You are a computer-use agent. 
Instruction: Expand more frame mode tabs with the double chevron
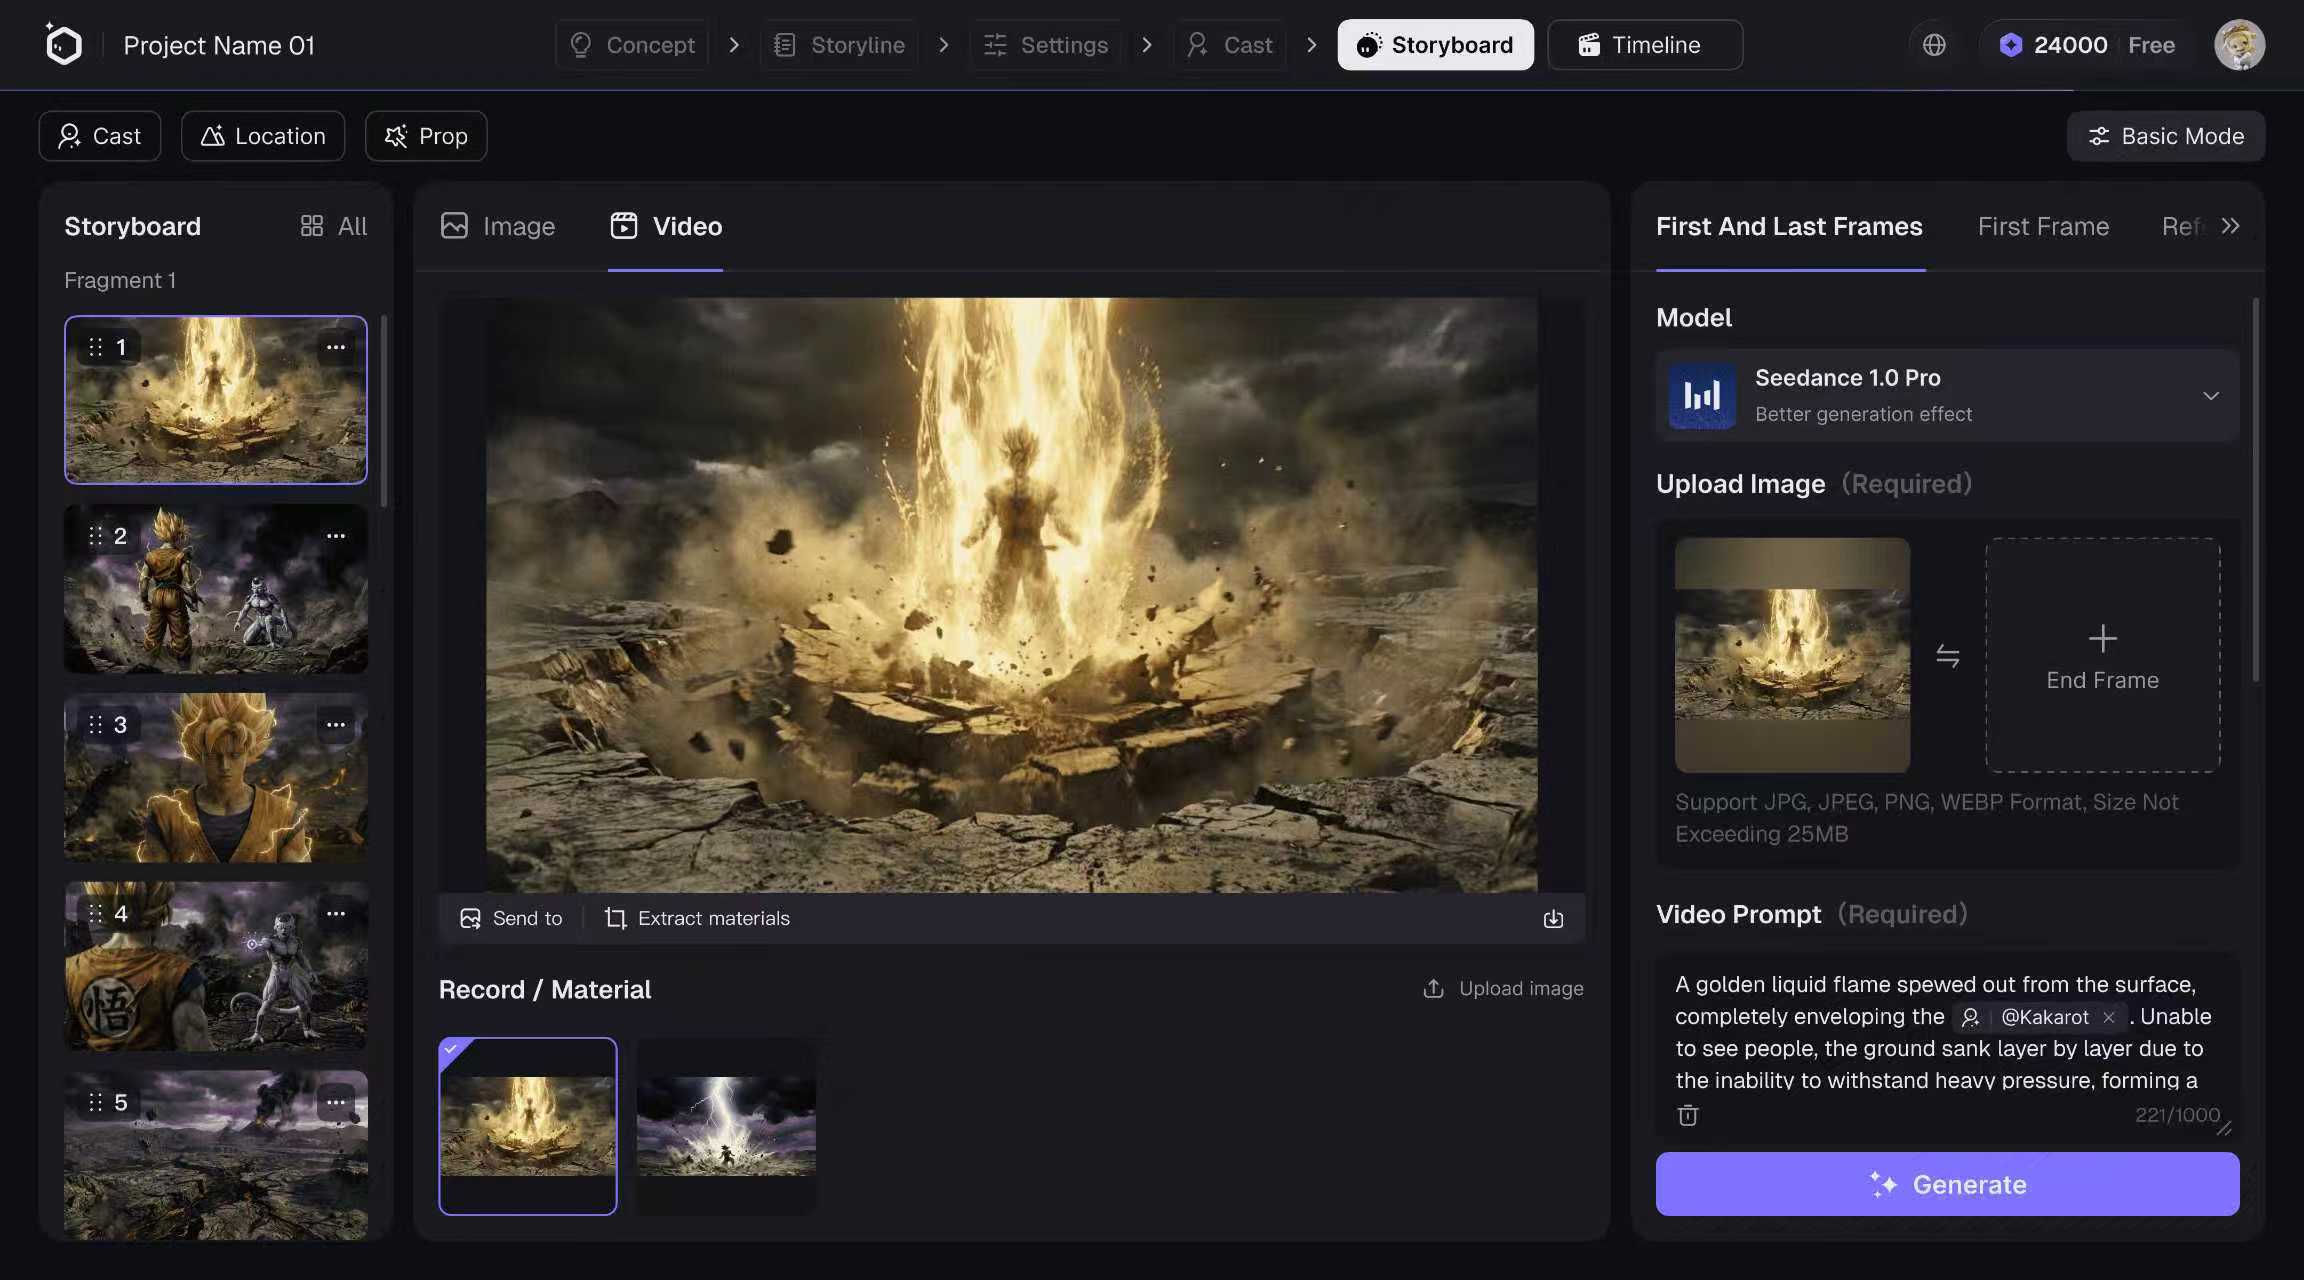pyautogui.click(x=2230, y=226)
